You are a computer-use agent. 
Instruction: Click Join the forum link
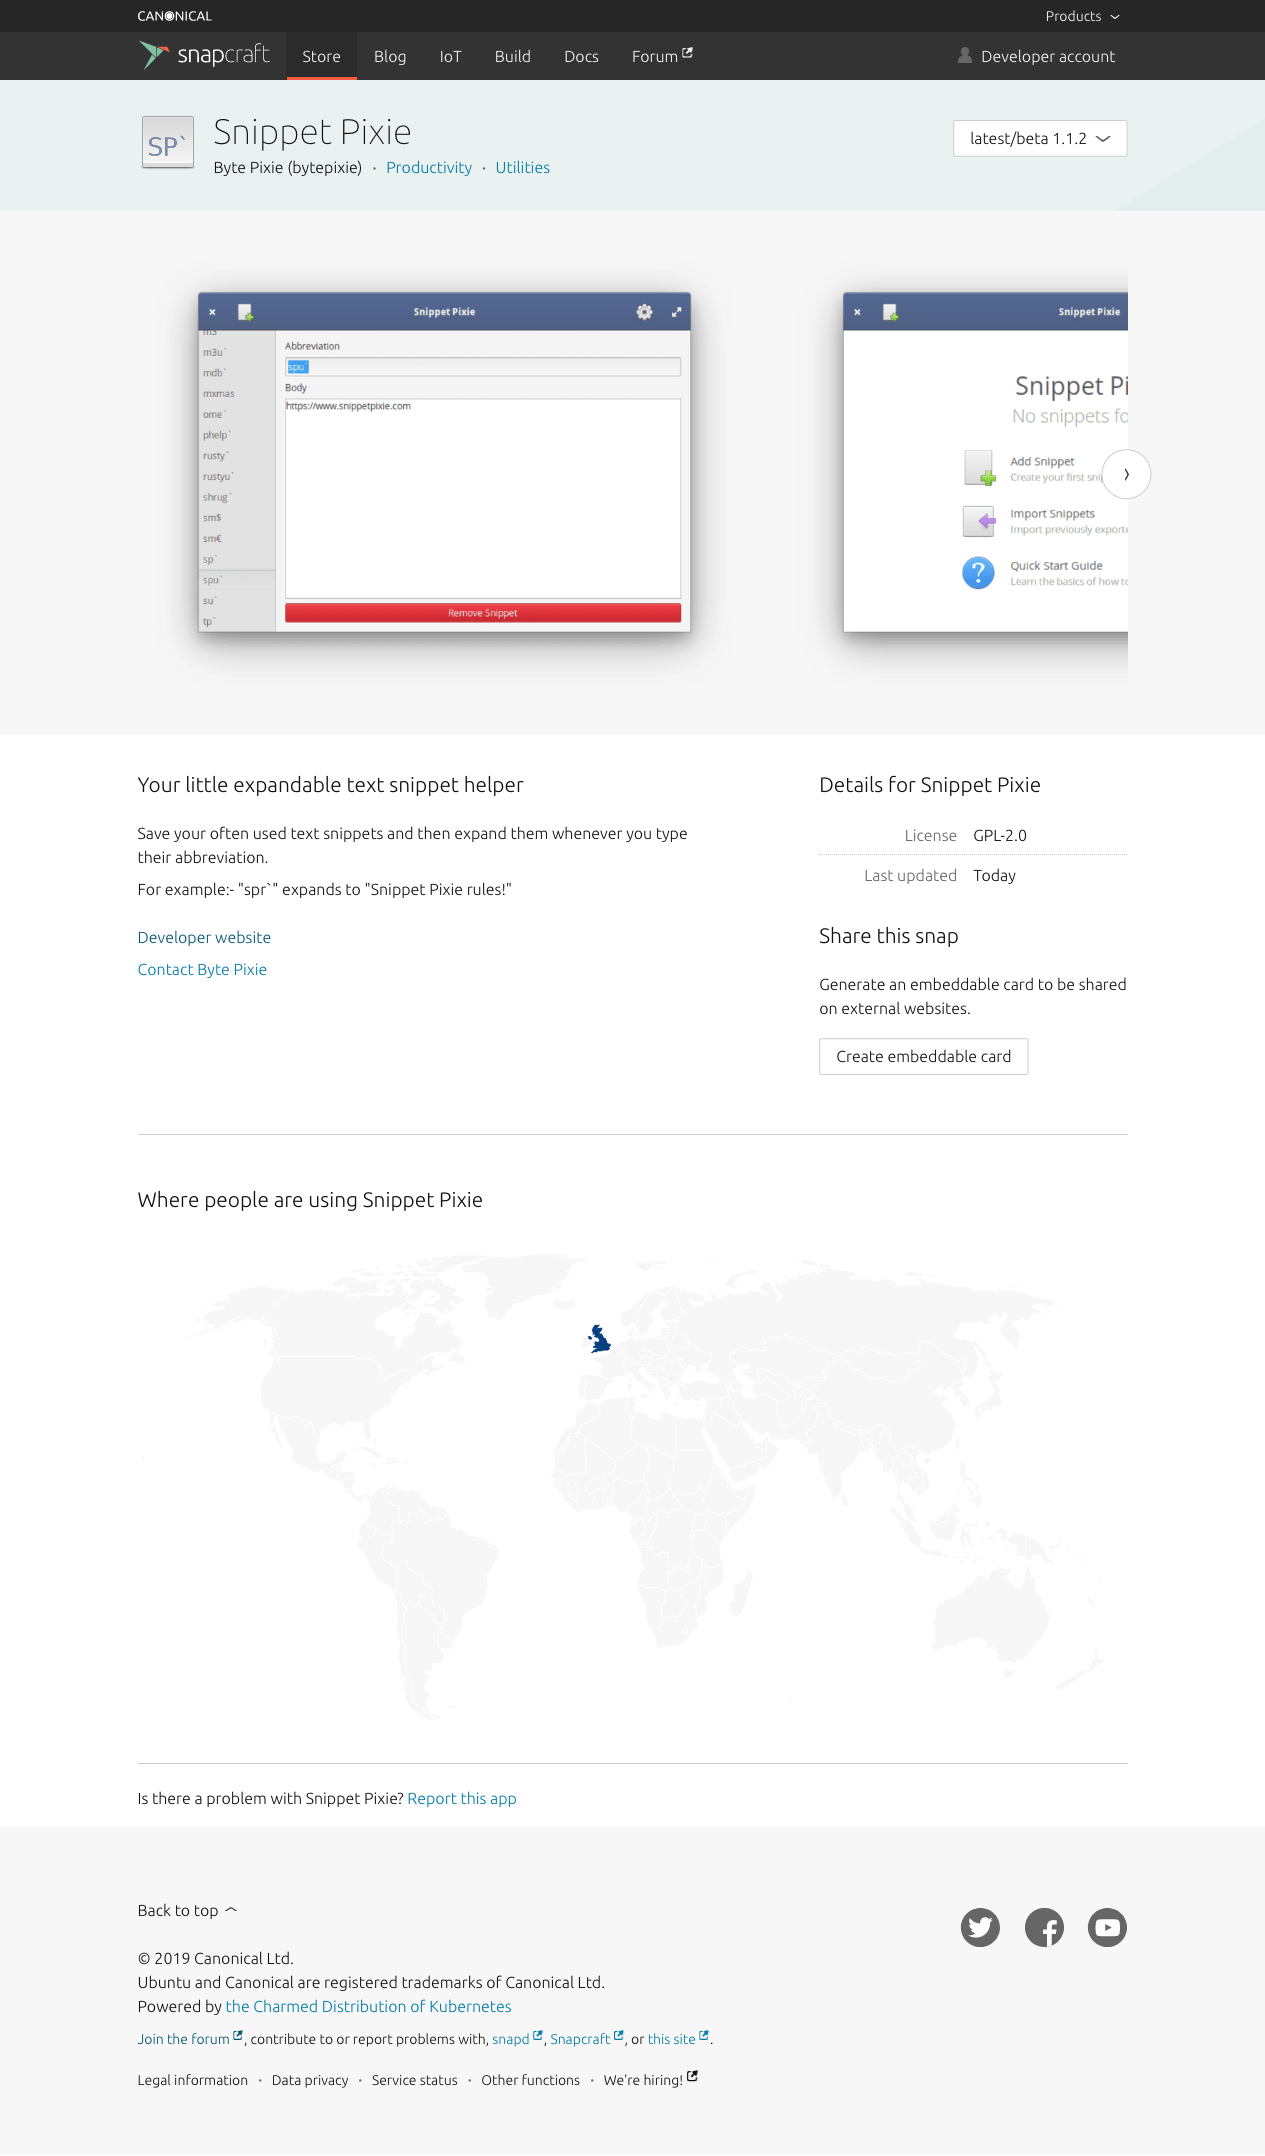pos(190,2039)
